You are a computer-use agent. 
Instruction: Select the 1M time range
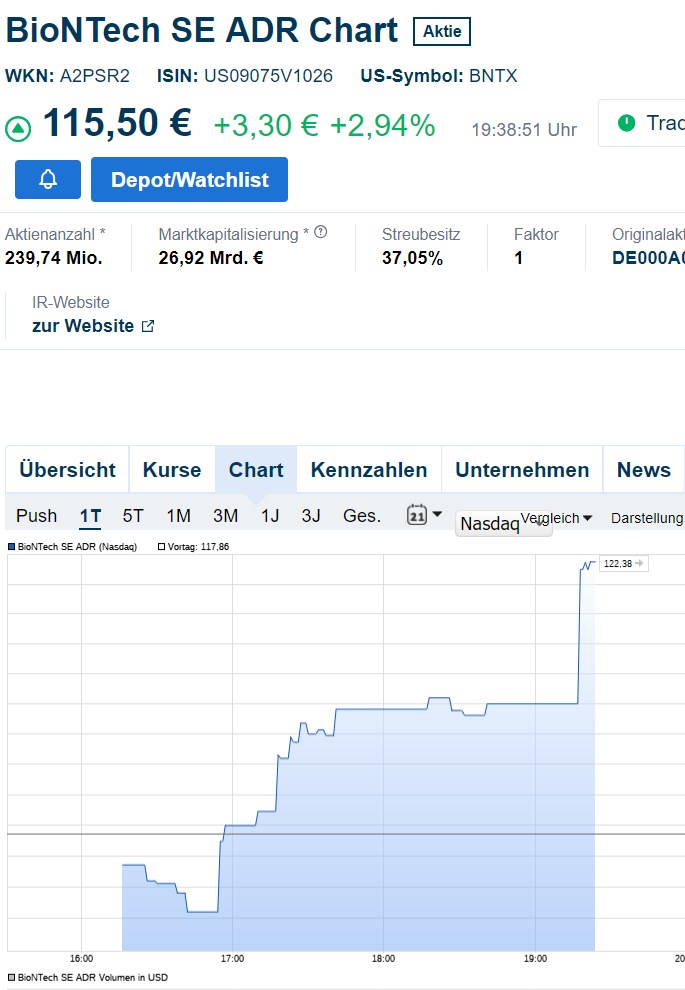coord(179,516)
